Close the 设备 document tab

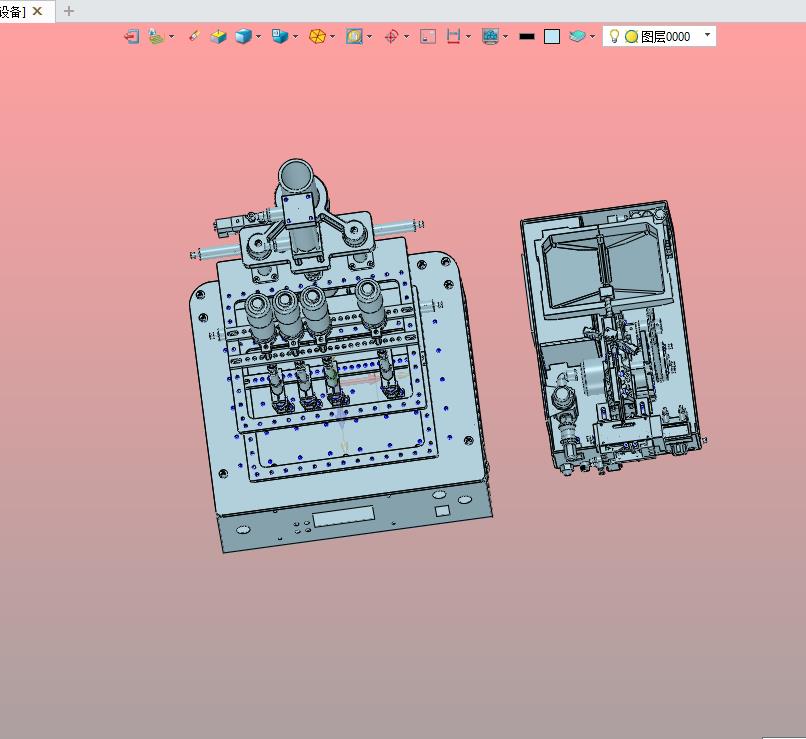(x=37, y=11)
